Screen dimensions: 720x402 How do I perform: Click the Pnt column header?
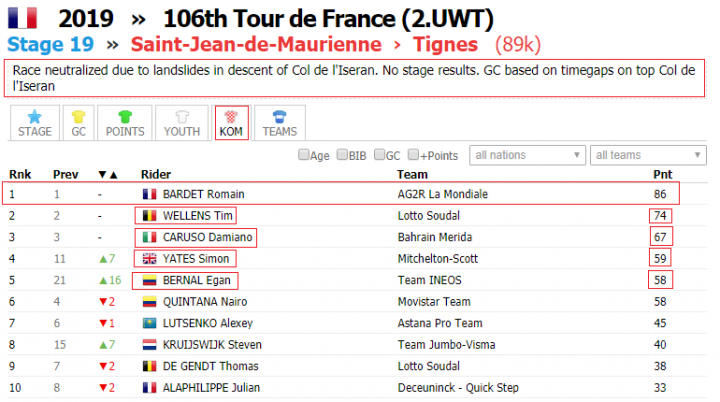point(663,175)
